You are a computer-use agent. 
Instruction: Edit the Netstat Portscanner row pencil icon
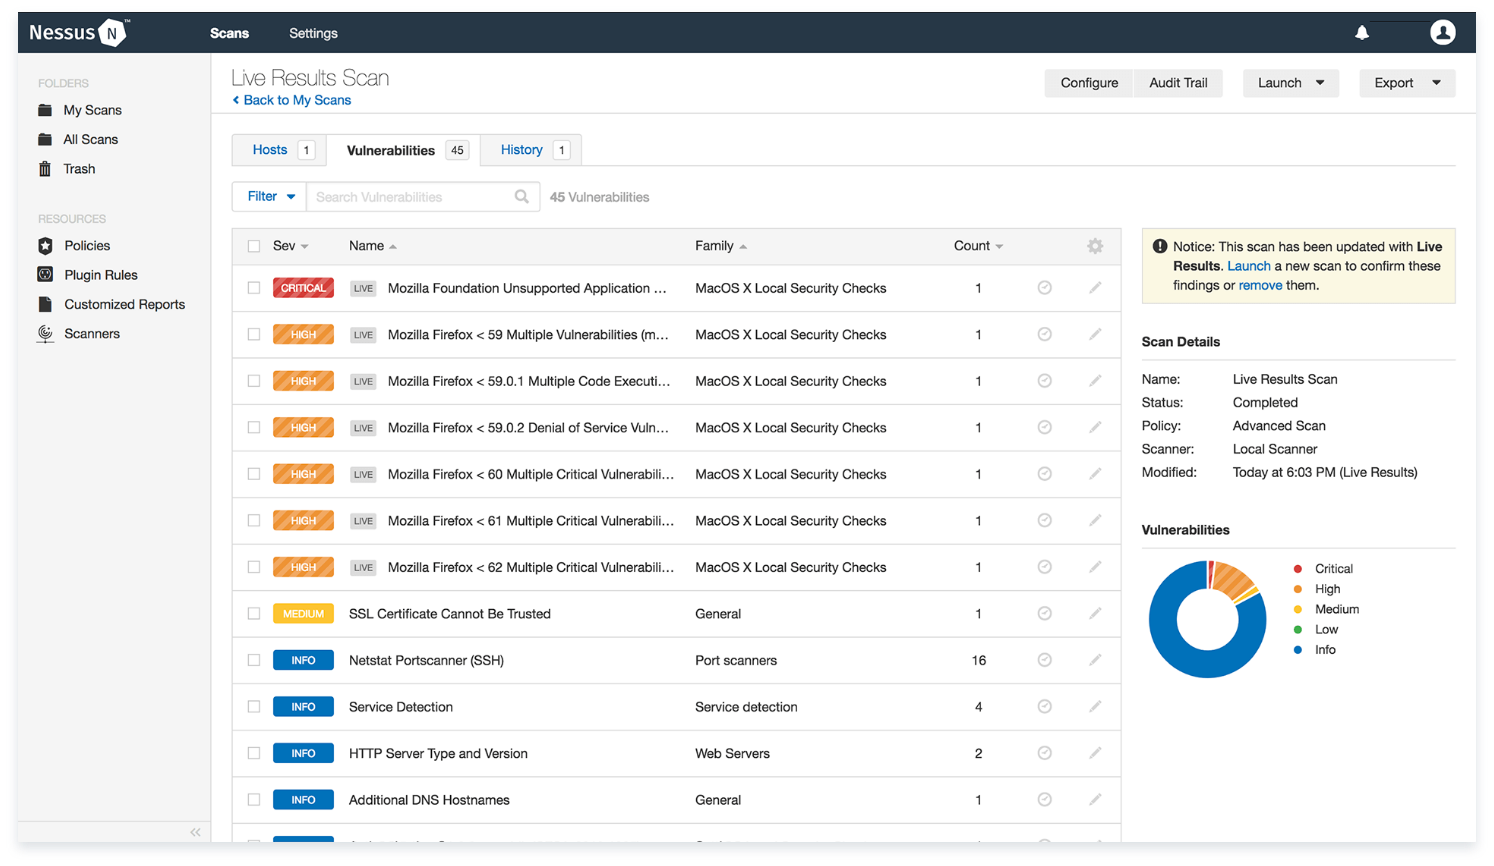pyautogui.click(x=1095, y=660)
